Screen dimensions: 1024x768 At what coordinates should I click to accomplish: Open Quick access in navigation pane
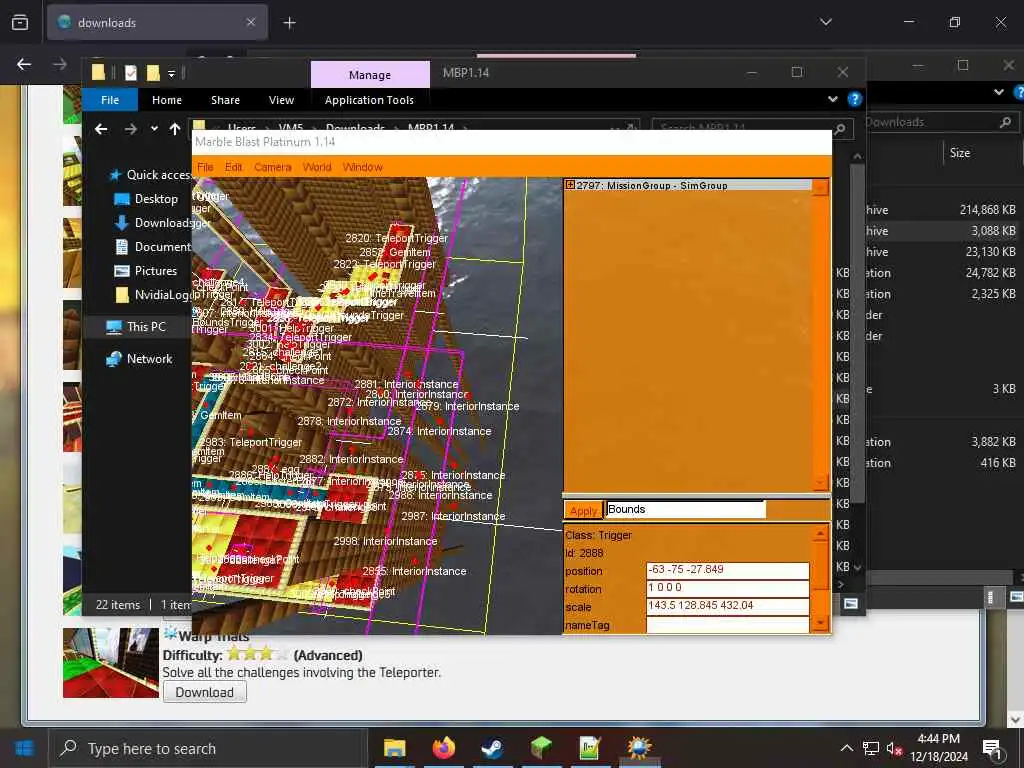coord(150,175)
